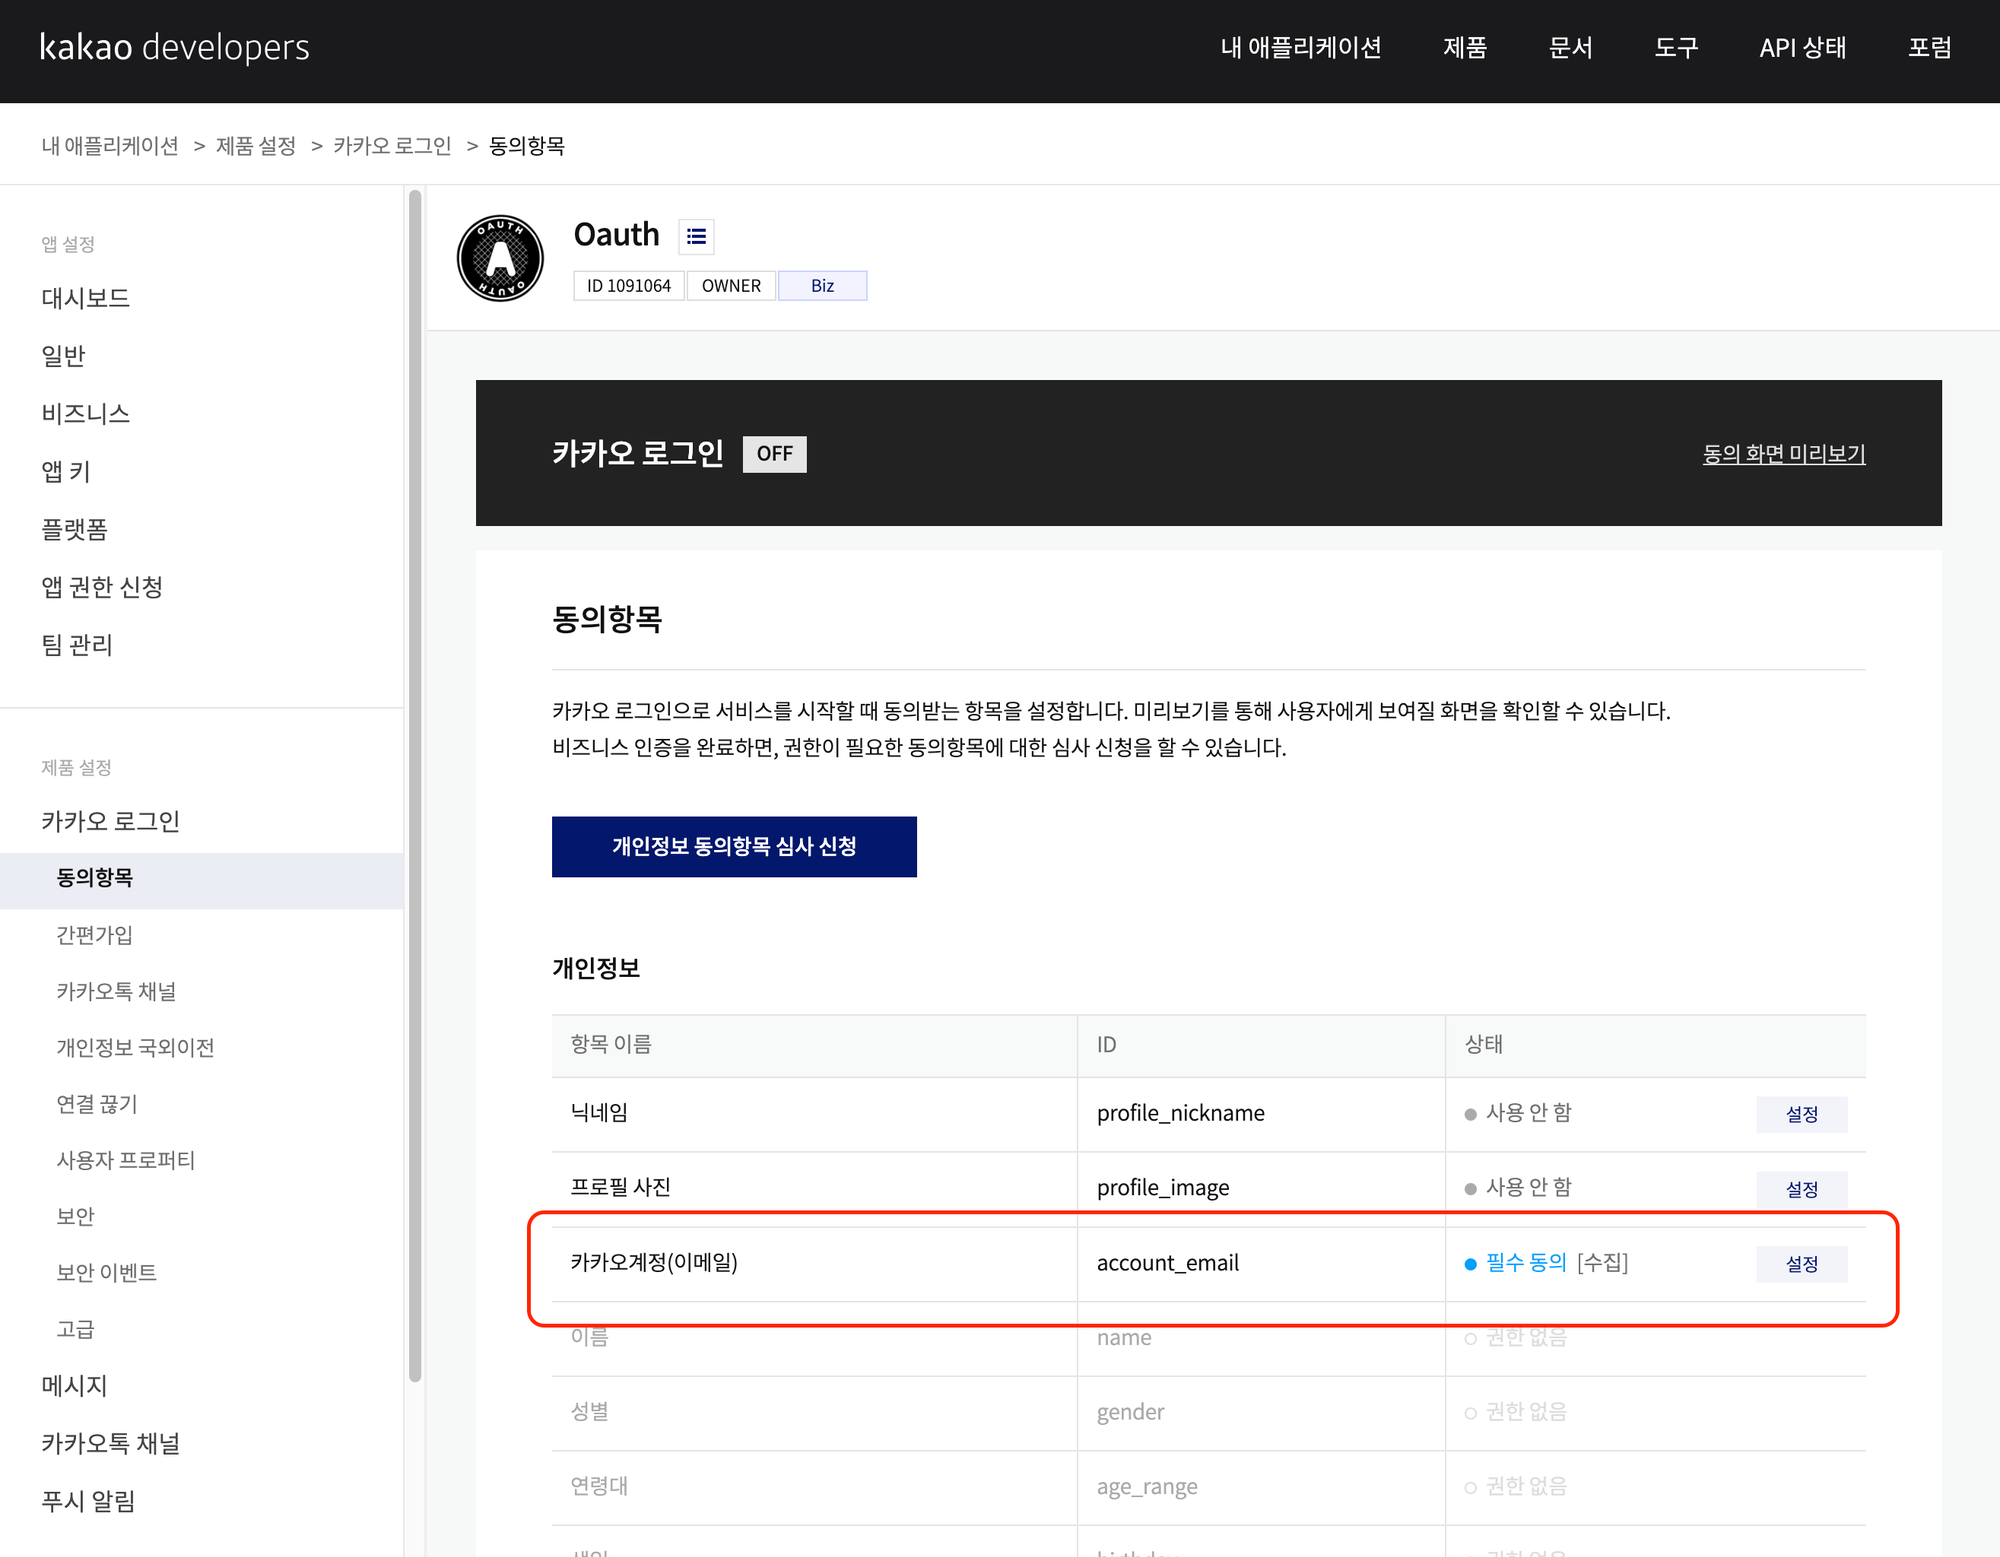This screenshot has width=2000, height=1557.
Task: Open API 상태 in top navigation
Action: pyautogui.click(x=1802, y=47)
